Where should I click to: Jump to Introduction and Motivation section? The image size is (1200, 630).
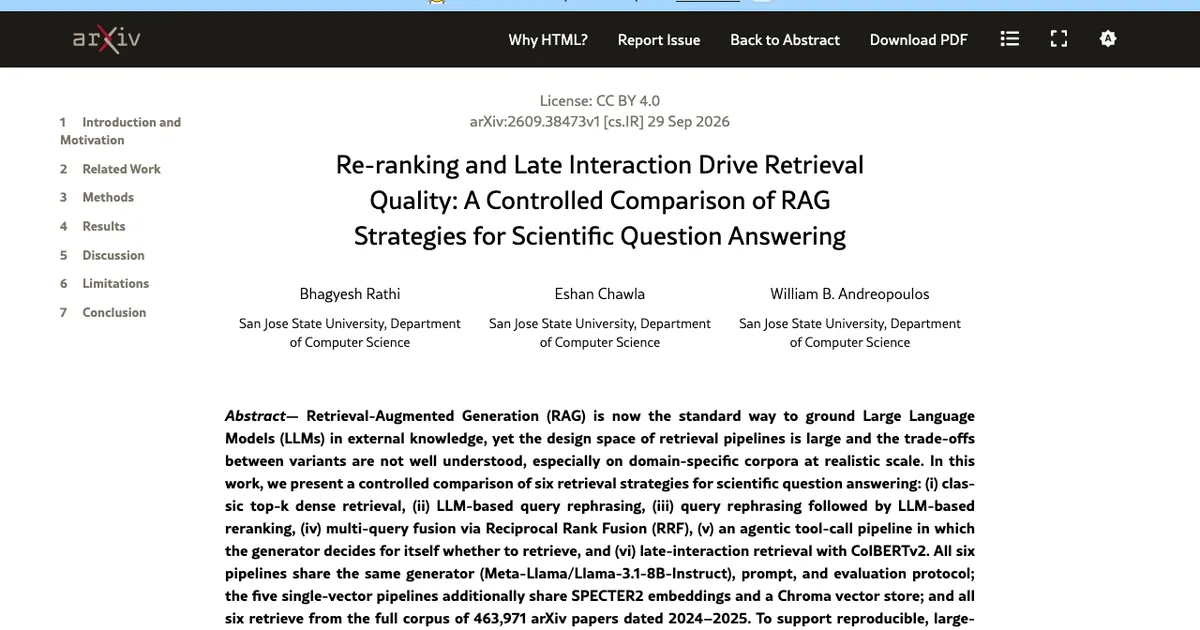120,131
